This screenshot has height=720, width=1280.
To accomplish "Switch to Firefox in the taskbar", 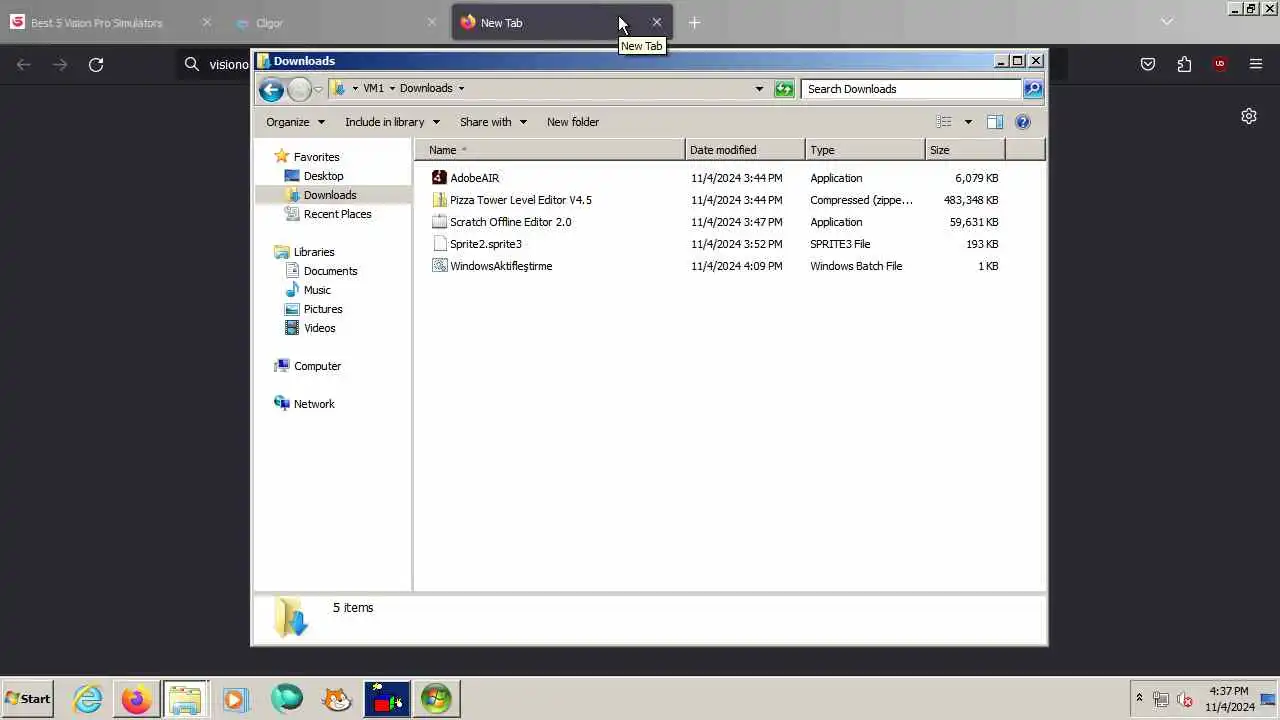I will coord(136,699).
